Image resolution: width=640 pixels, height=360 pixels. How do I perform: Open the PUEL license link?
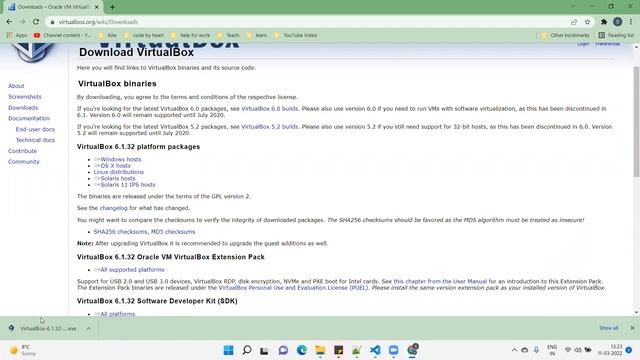tap(293, 288)
